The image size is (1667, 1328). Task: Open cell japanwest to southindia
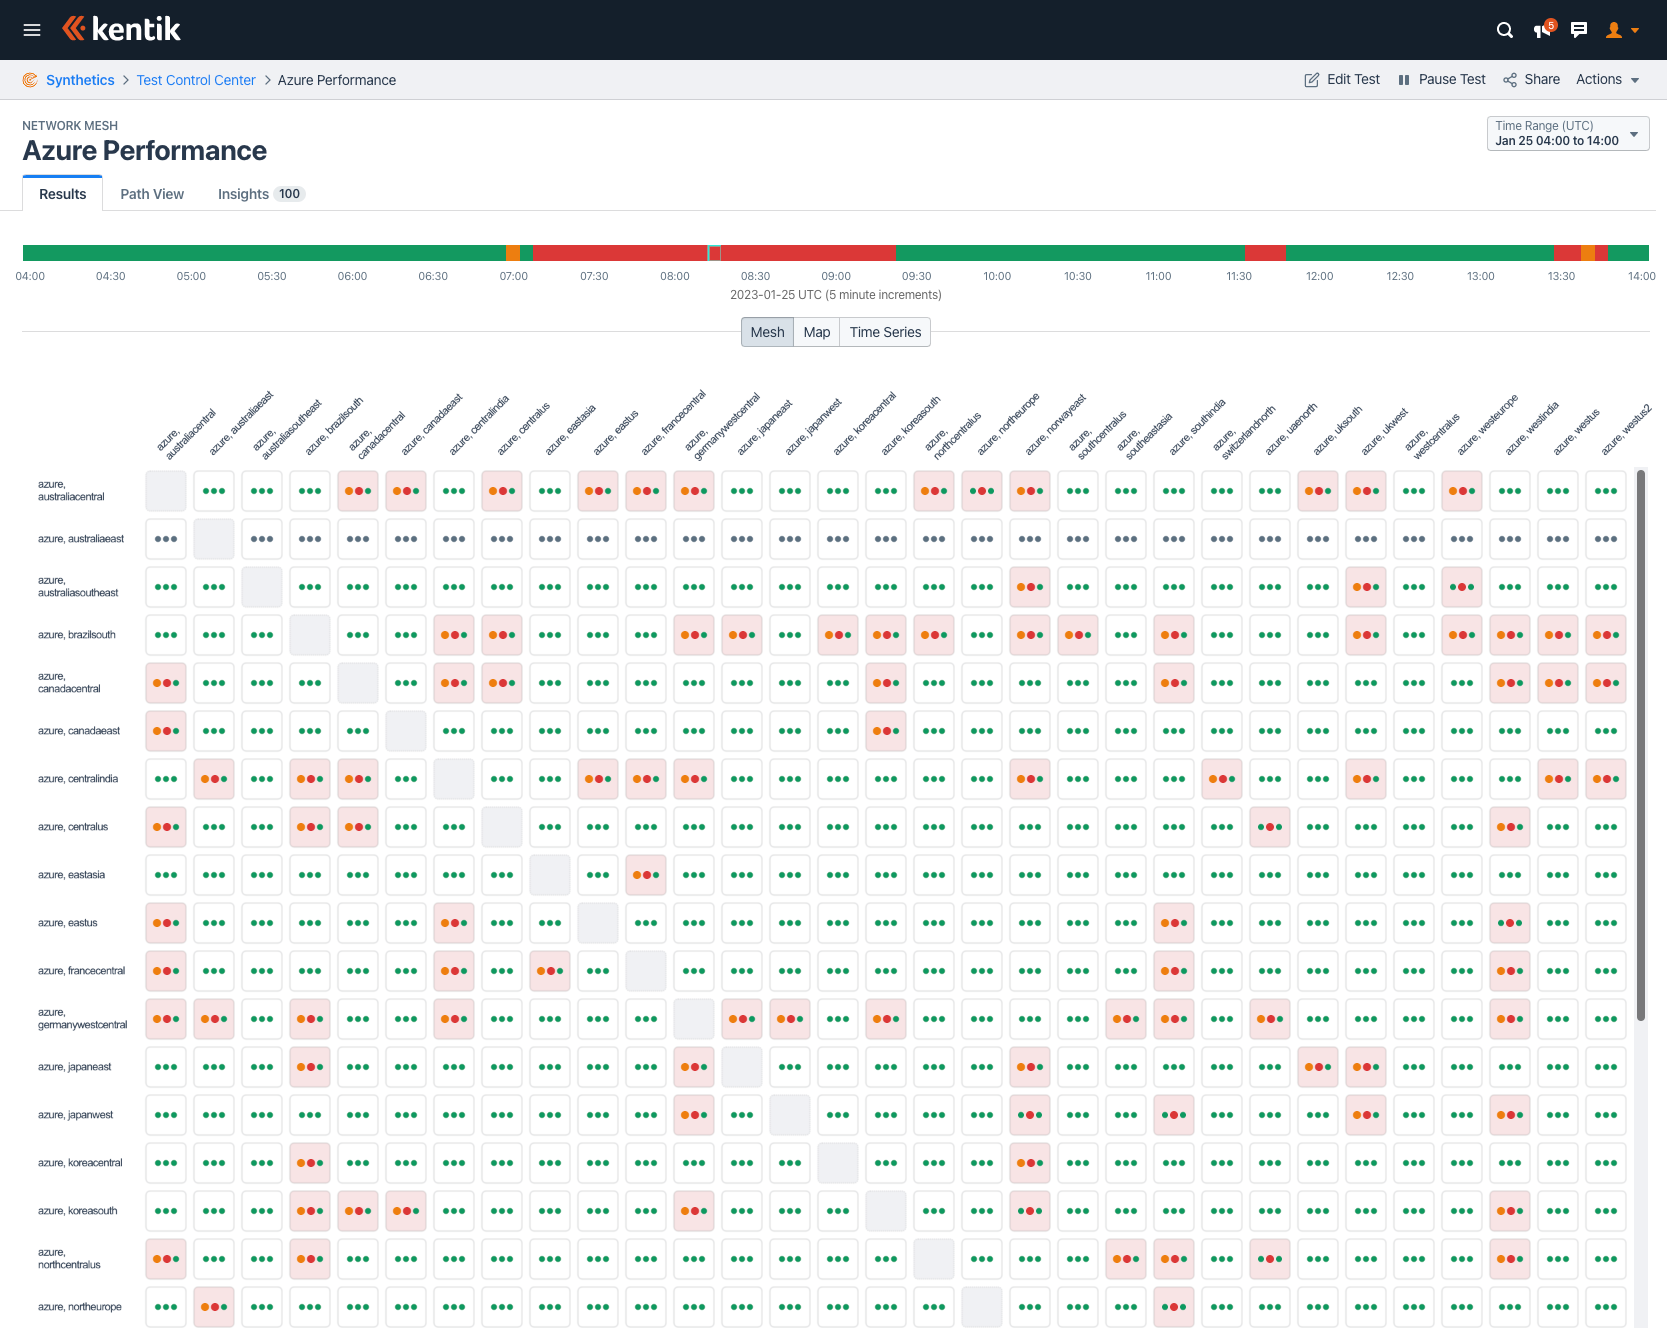click(x=1174, y=1115)
